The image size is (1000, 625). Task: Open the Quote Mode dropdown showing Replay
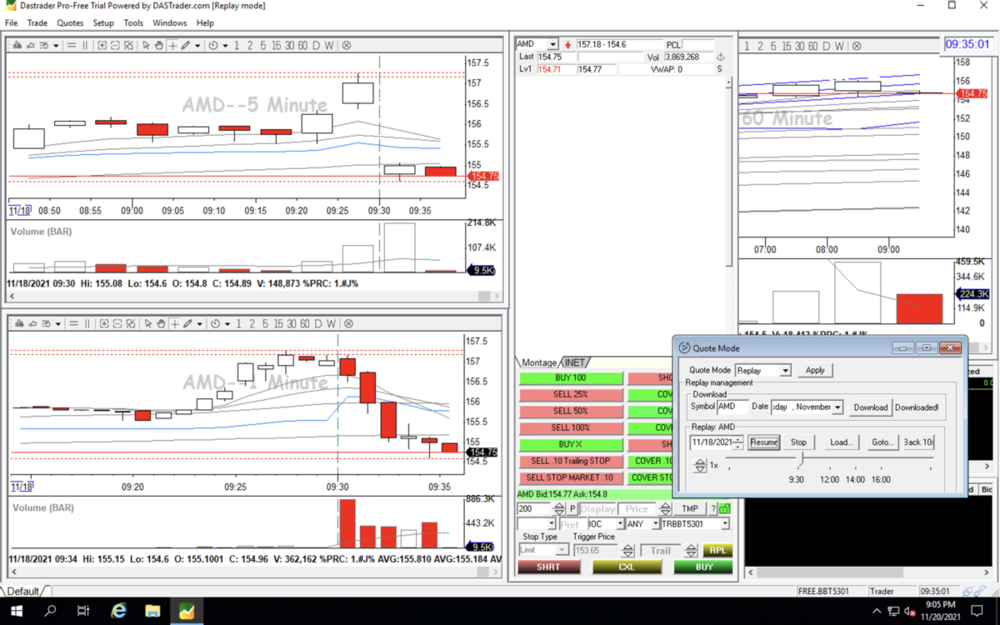point(763,370)
